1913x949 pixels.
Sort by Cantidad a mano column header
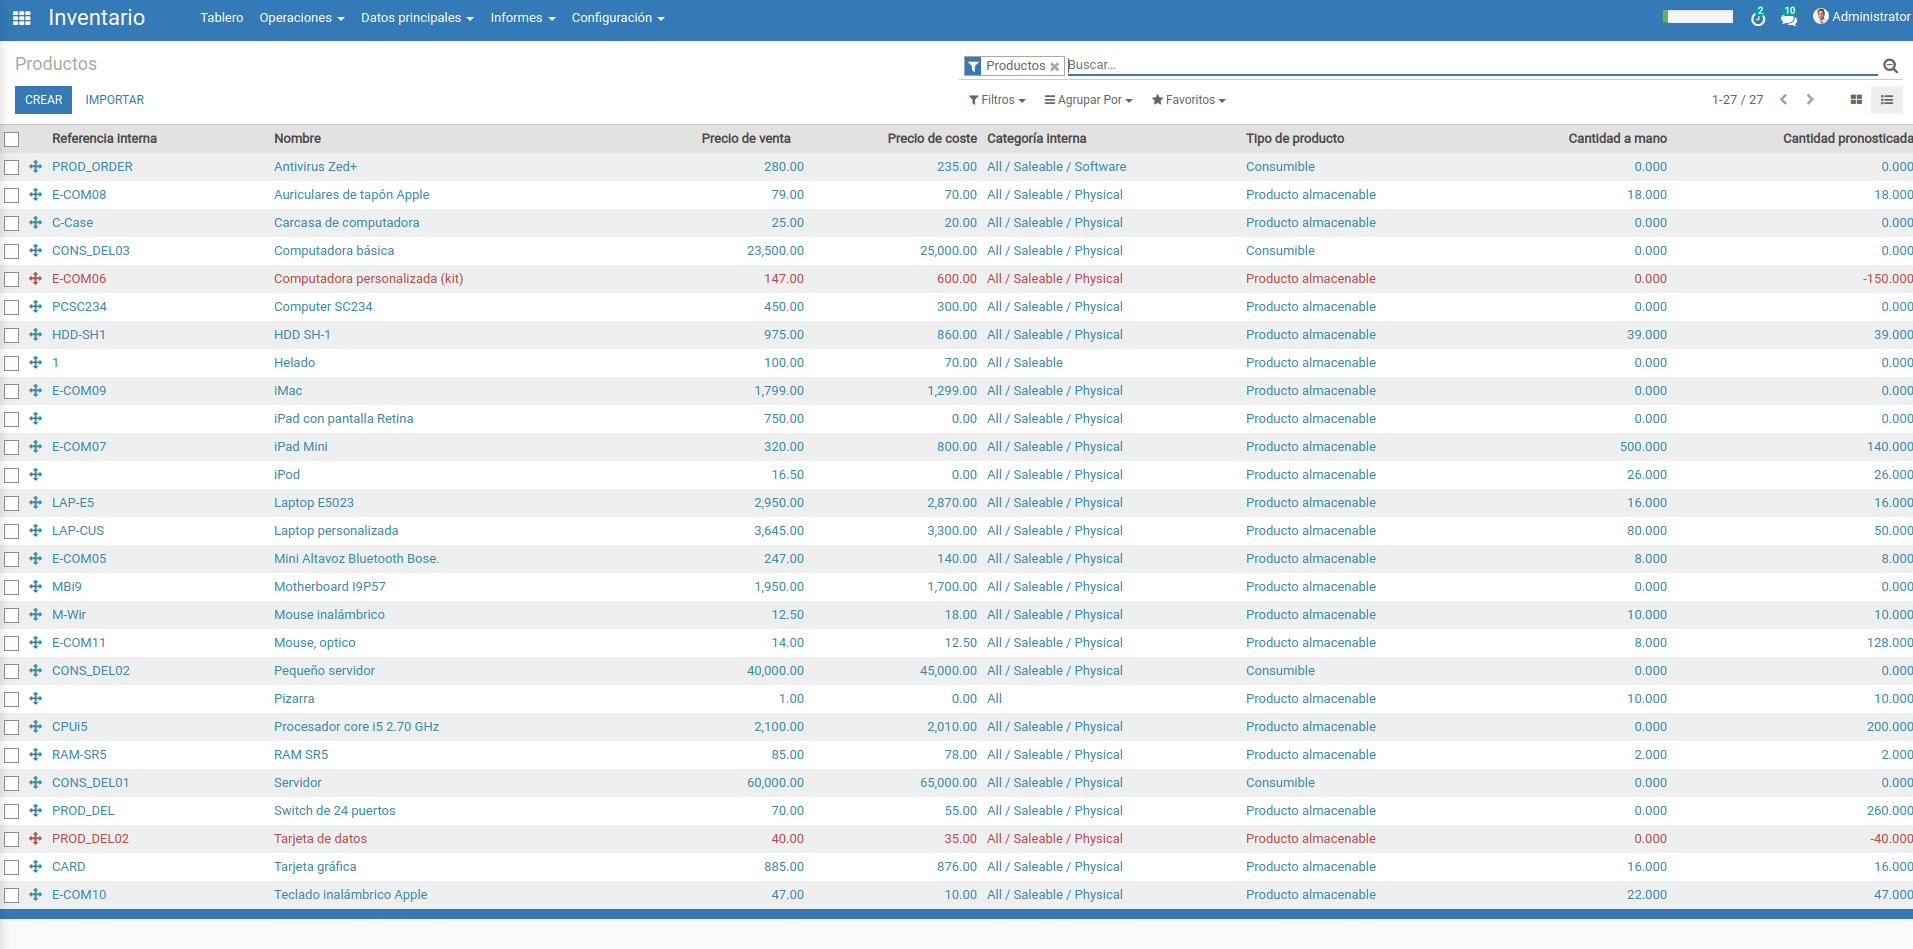(x=1617, y=139)
